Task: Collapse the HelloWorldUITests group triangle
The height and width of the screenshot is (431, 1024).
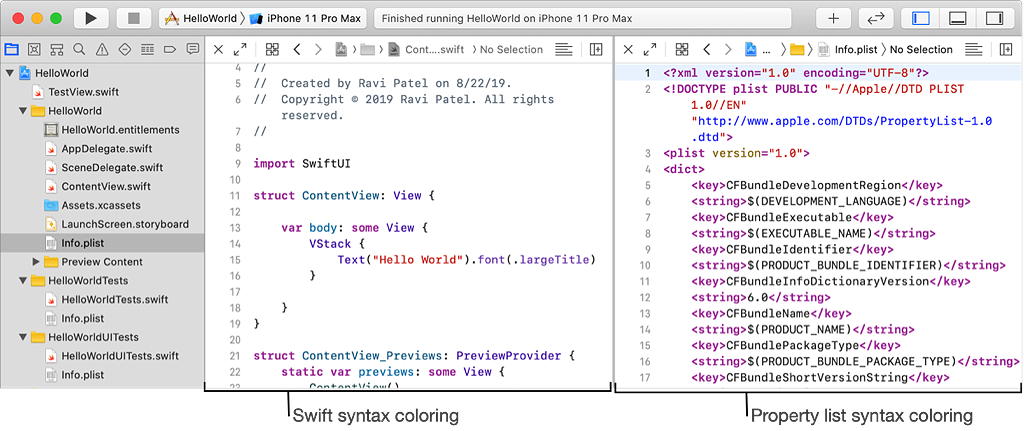Action: point(23,337)
